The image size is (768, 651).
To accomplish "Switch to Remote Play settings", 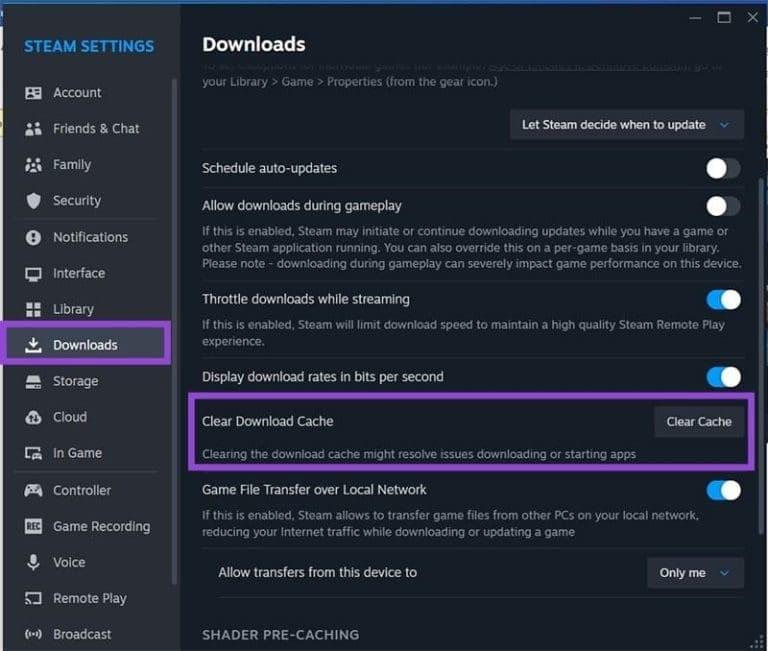I will [x=89, y=598].
